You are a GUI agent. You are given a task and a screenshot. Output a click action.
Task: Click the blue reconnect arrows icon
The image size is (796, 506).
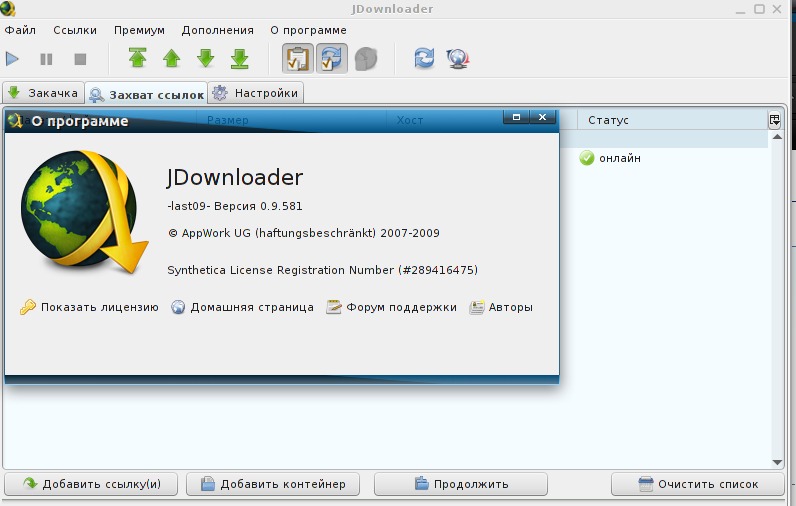424,58
